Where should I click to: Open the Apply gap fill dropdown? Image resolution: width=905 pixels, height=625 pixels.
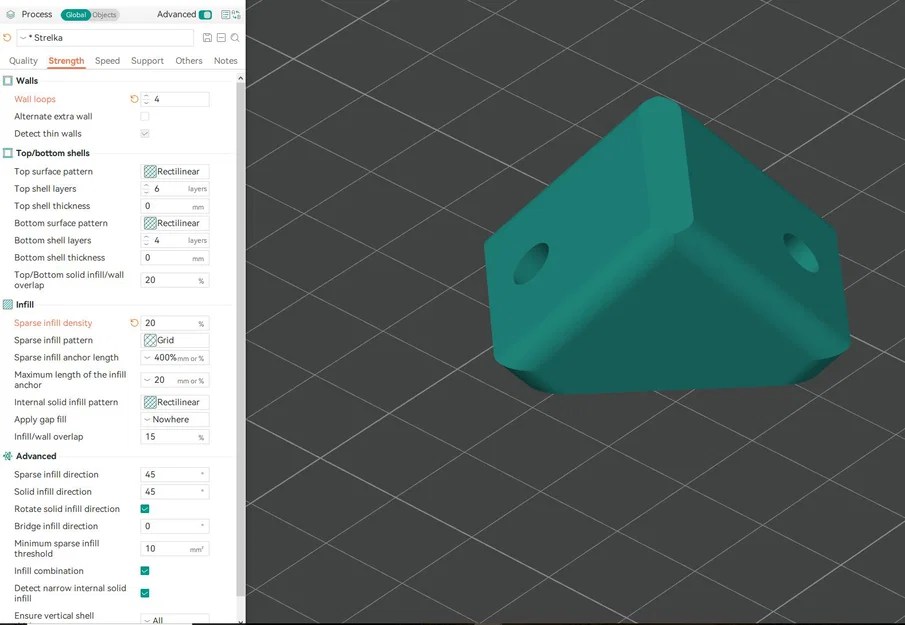click(x=175, y=419)
